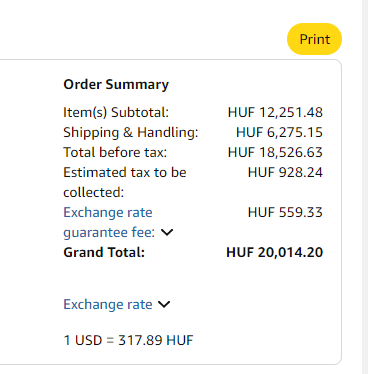
Task: Click the Estimated tax to be collected label
Action: point(125,182)
